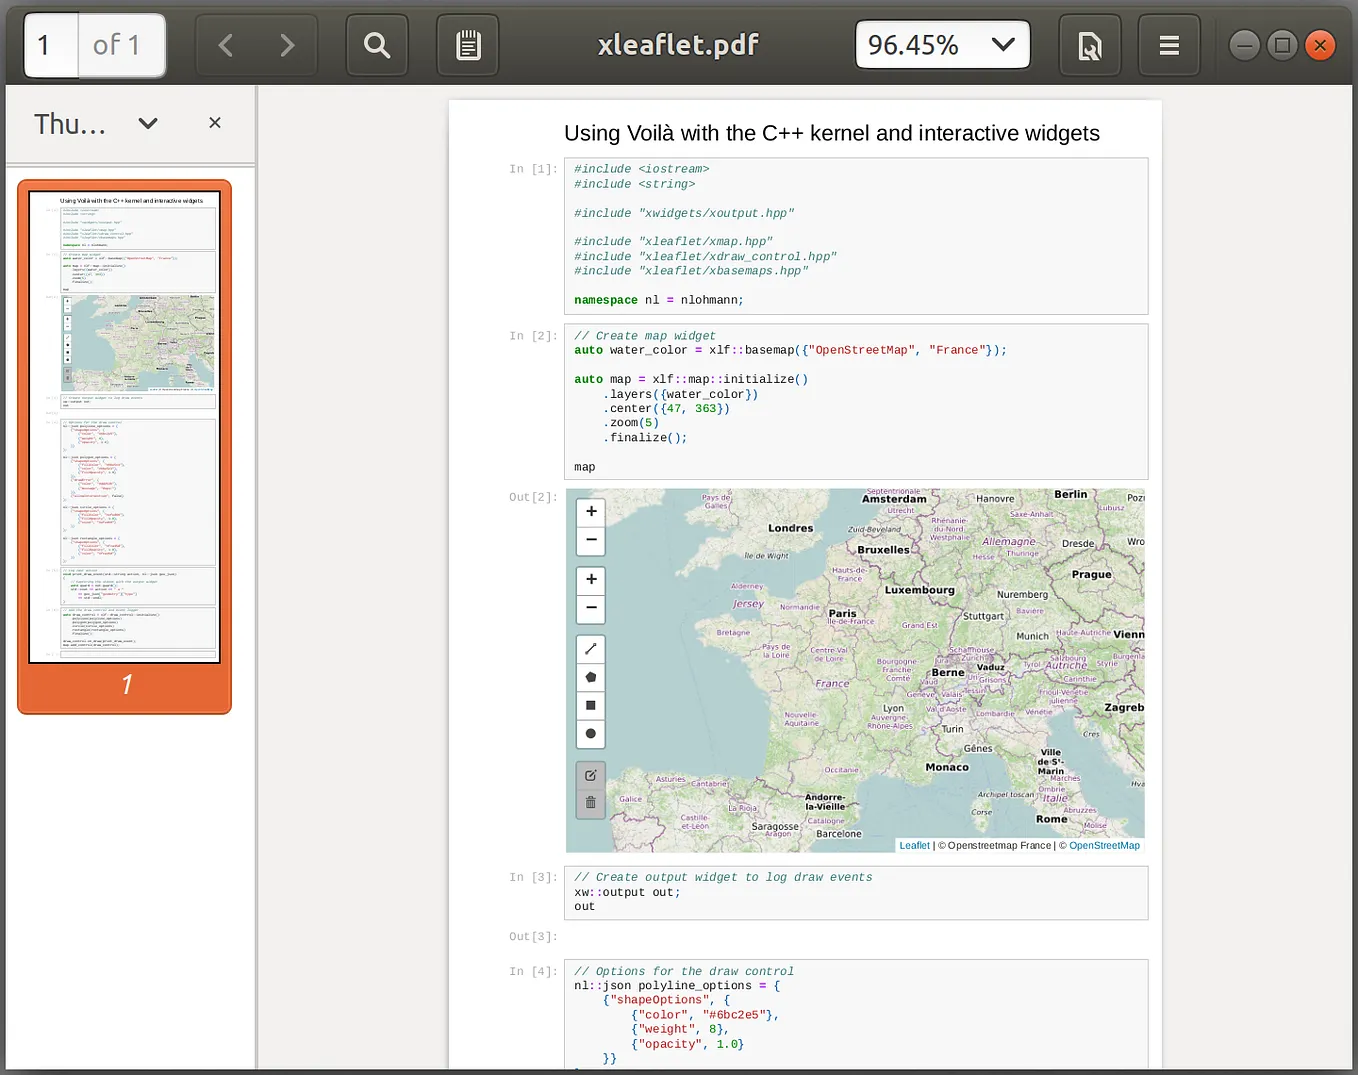
Task: Open search with the magnifier icon
Action: coord(376,44)
